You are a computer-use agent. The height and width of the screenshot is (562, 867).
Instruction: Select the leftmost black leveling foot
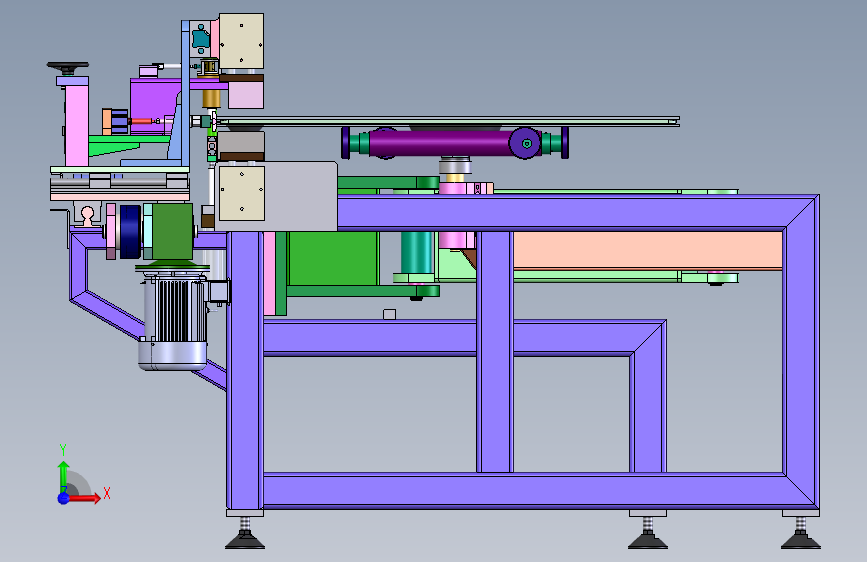245,539
